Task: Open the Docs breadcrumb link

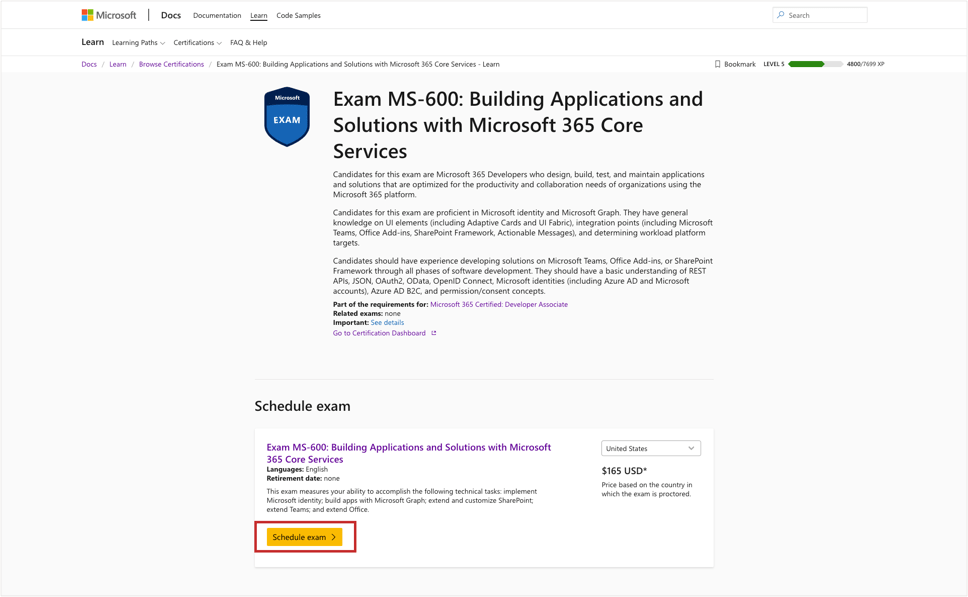Action: click(88, 63)
